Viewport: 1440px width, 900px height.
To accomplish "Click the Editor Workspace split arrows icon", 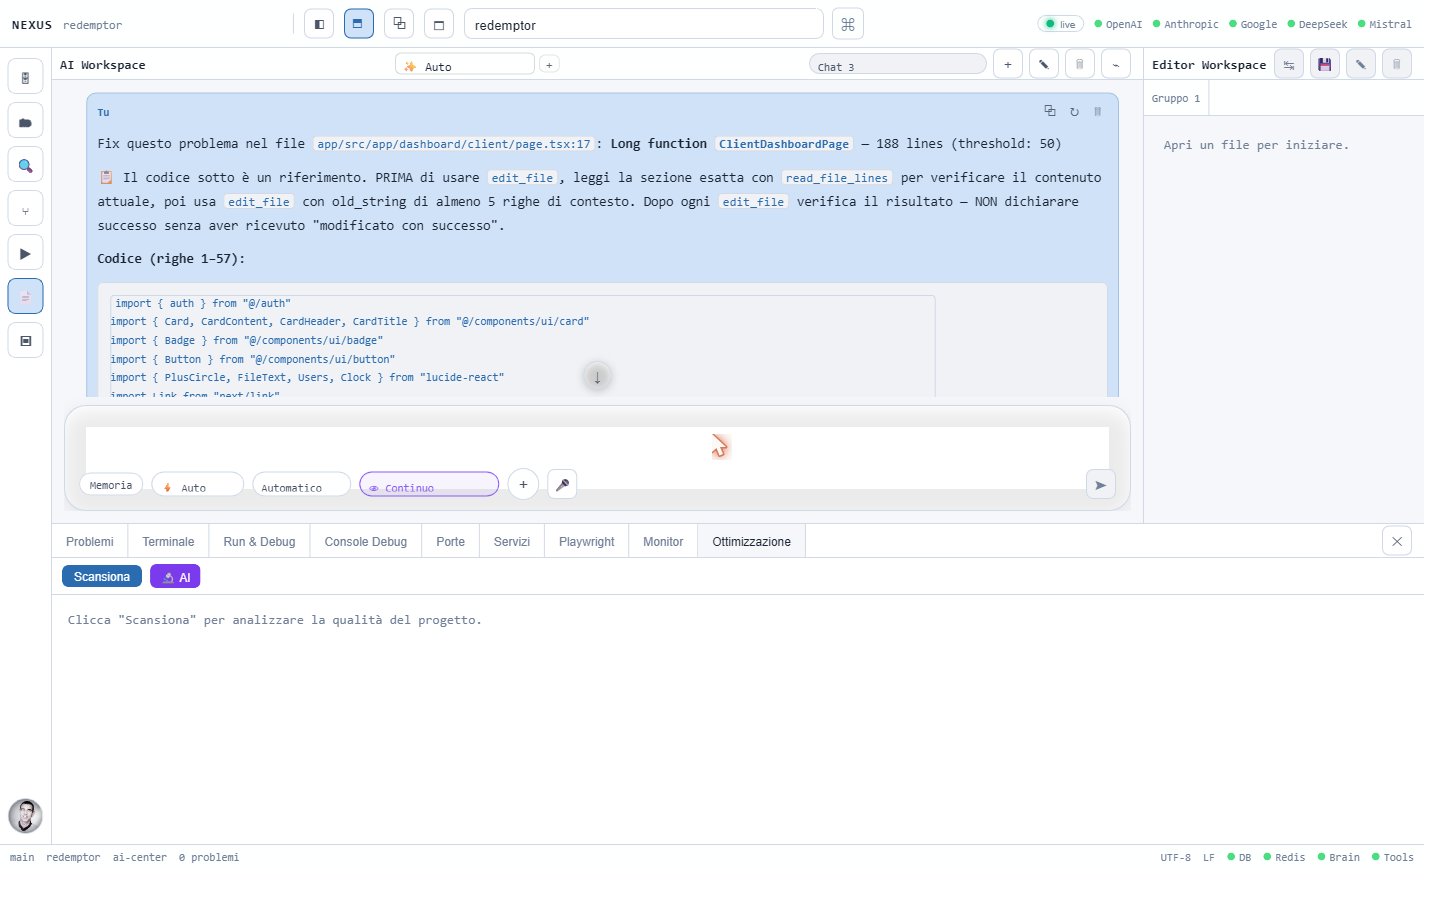I will [x=1289, y=64].
